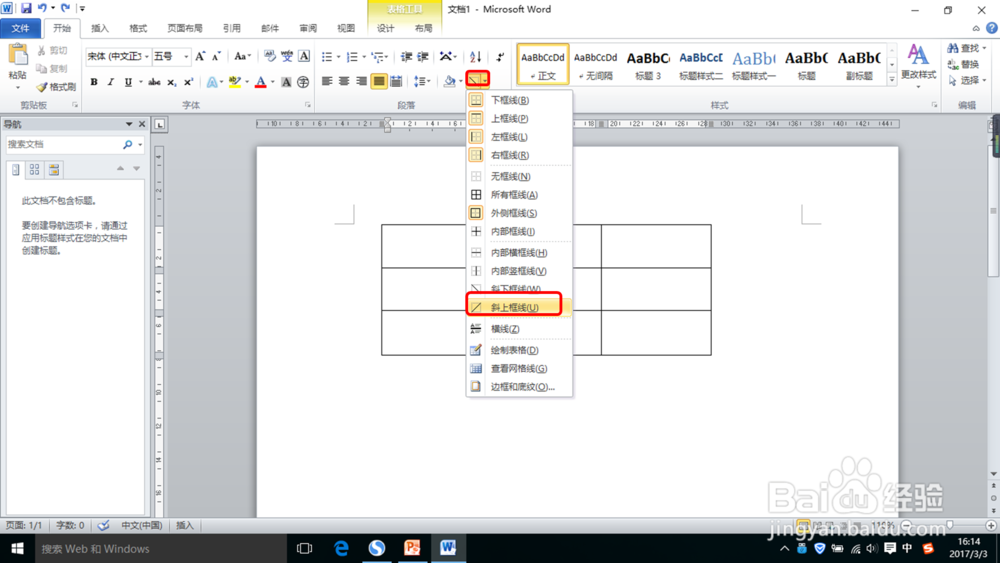
Task: Click the Replace (替换) button
Action: pyautogui.click(x=964, y=64)
